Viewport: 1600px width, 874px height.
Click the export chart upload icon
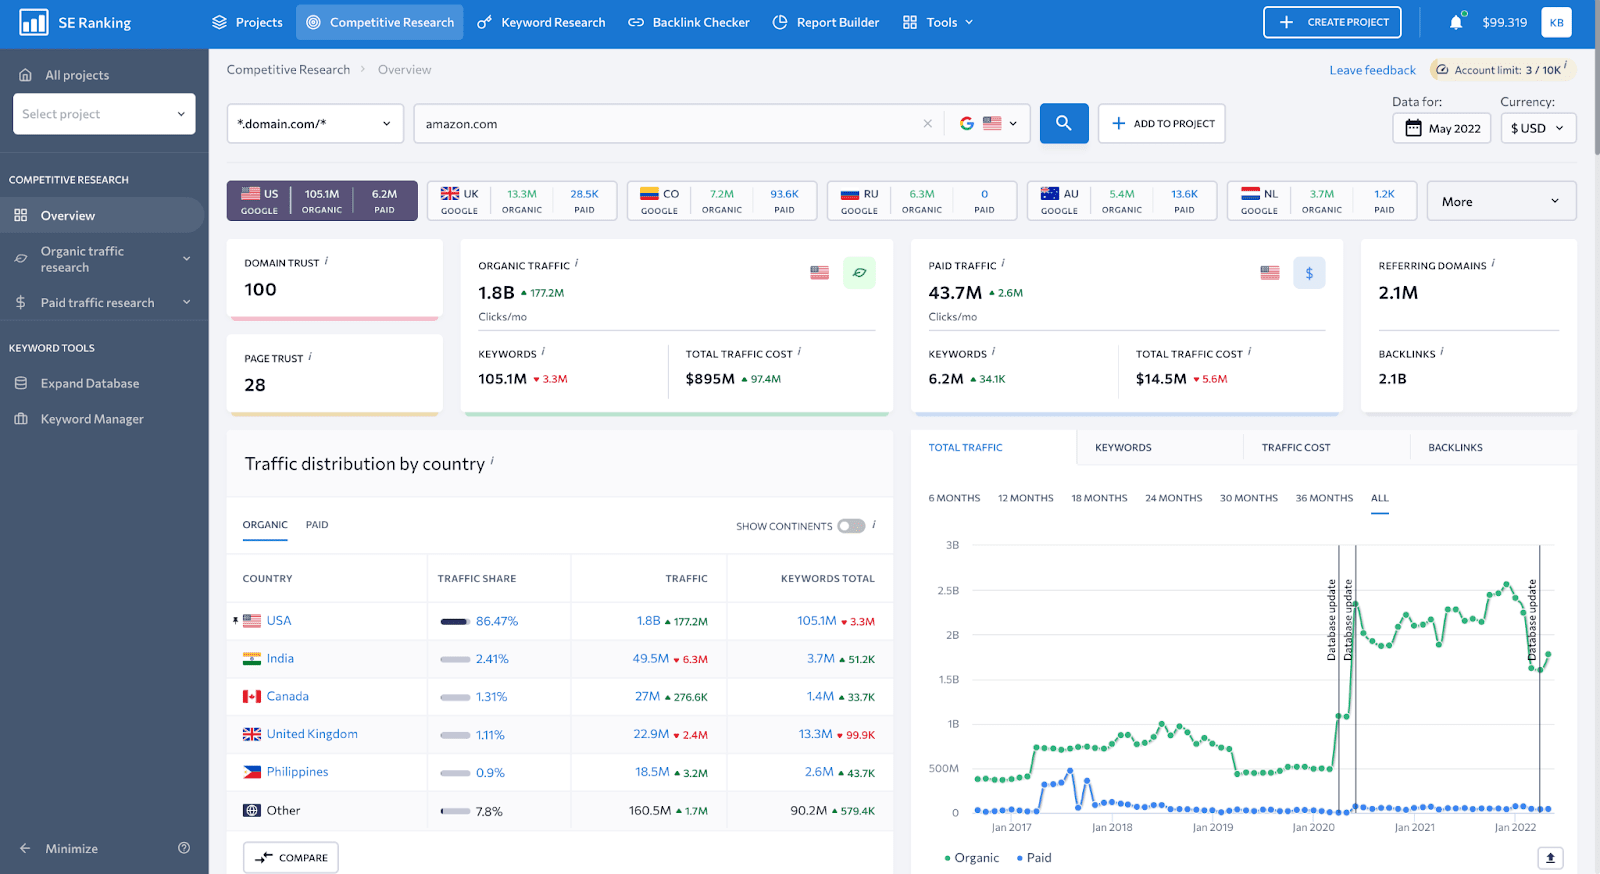point(1550,858)
